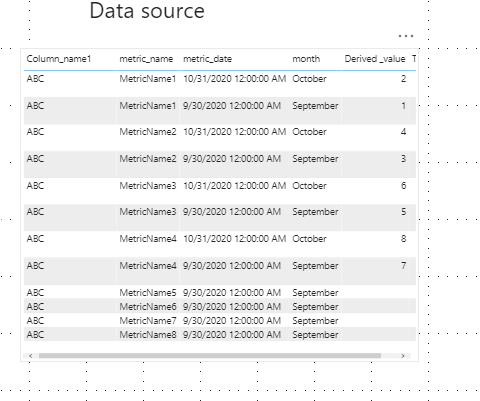
Task: Open the More options ellipsis menu
Action: click(406, 36)
